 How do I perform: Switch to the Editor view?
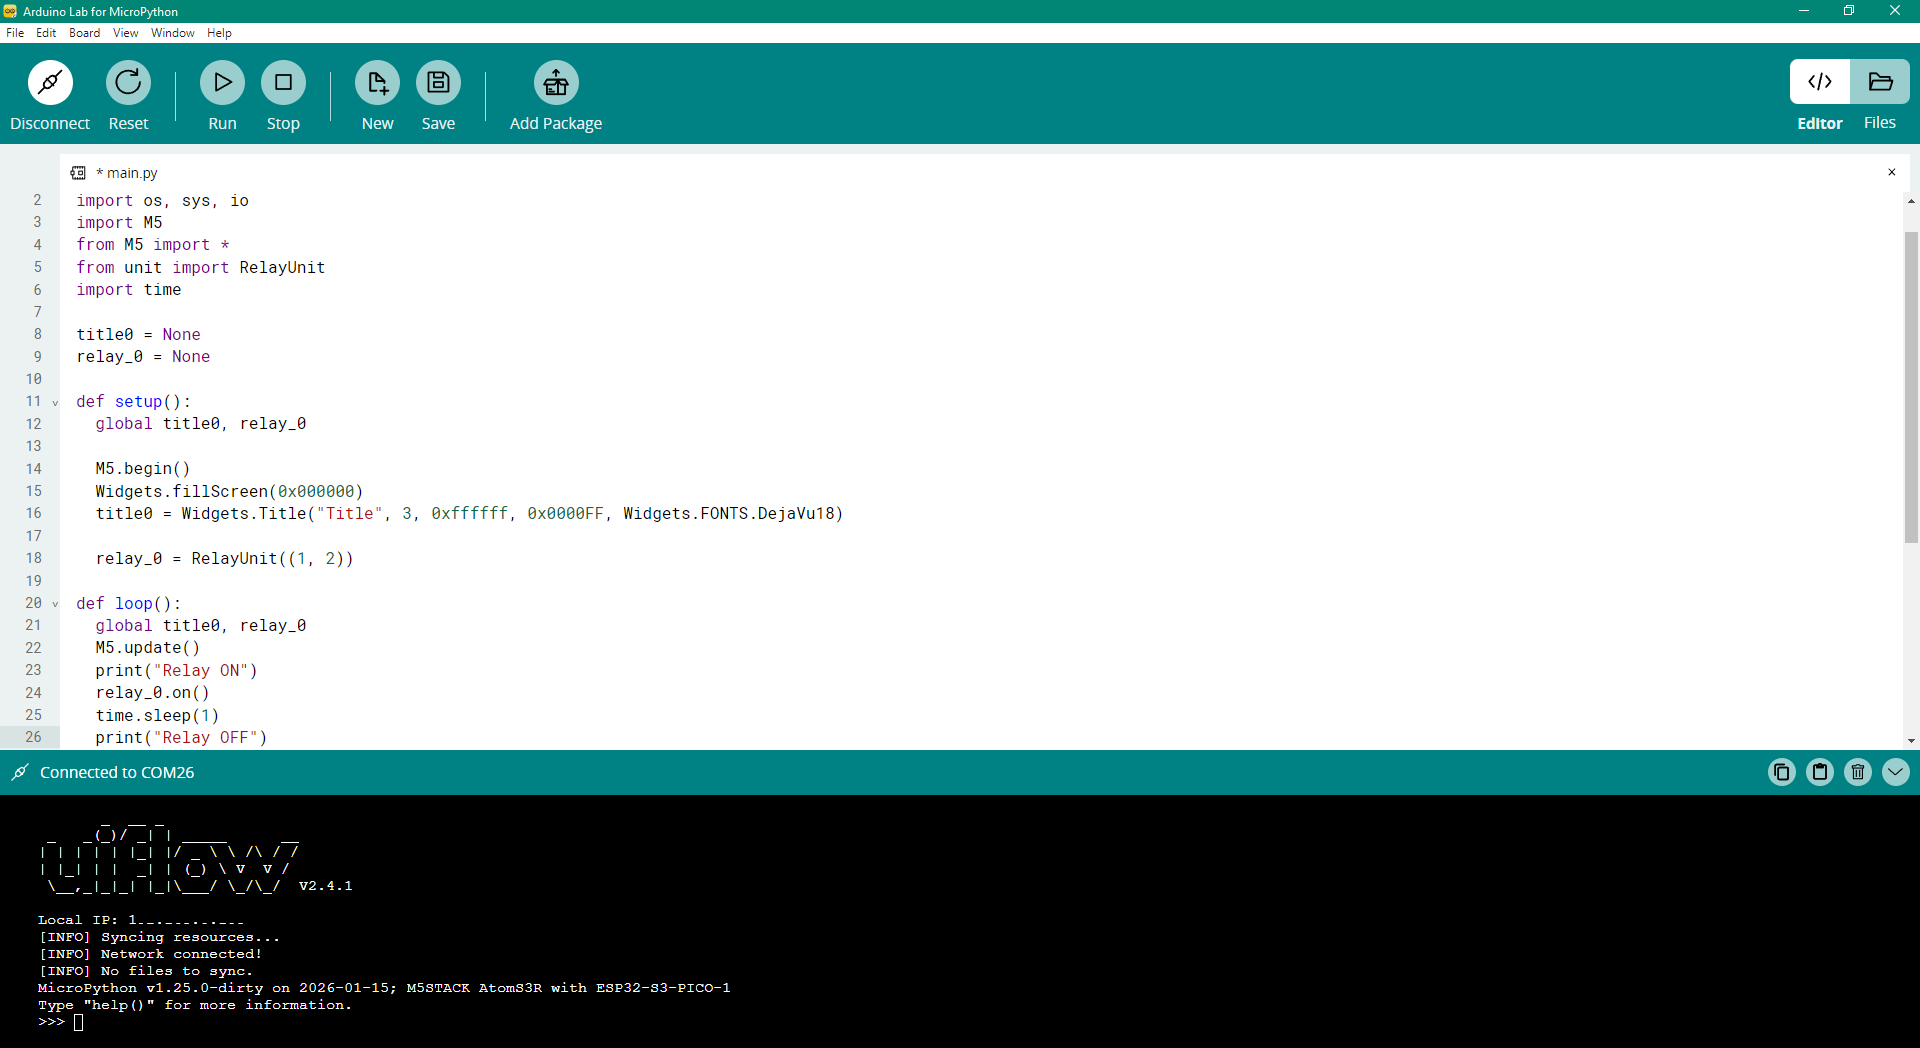(1819, 83)
